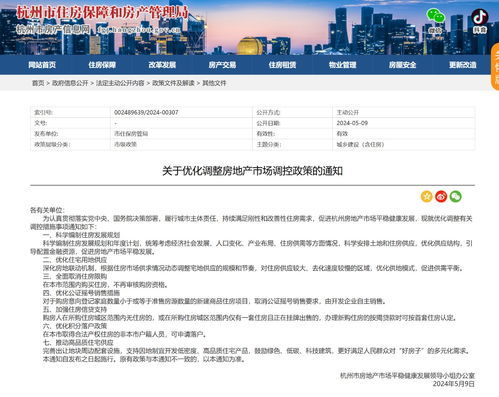Click heading 一、科学编制住房发展规划
The image size is (499, 397).
click(81, 235)
